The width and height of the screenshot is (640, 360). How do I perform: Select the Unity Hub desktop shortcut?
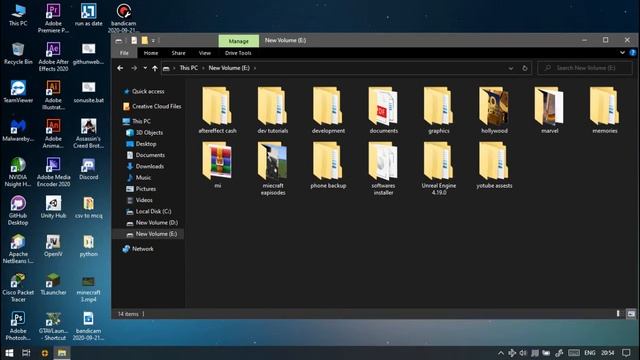[x=53, y=207]
